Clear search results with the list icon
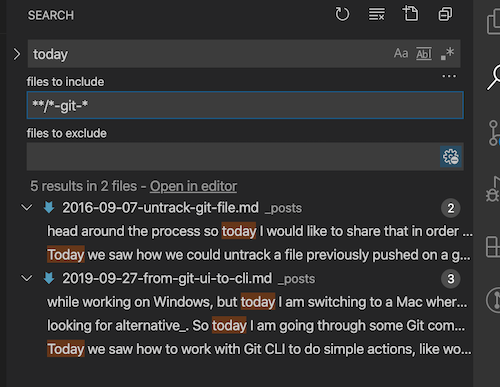This screenshot has height=387, width=500. click(x=377, y=14)
